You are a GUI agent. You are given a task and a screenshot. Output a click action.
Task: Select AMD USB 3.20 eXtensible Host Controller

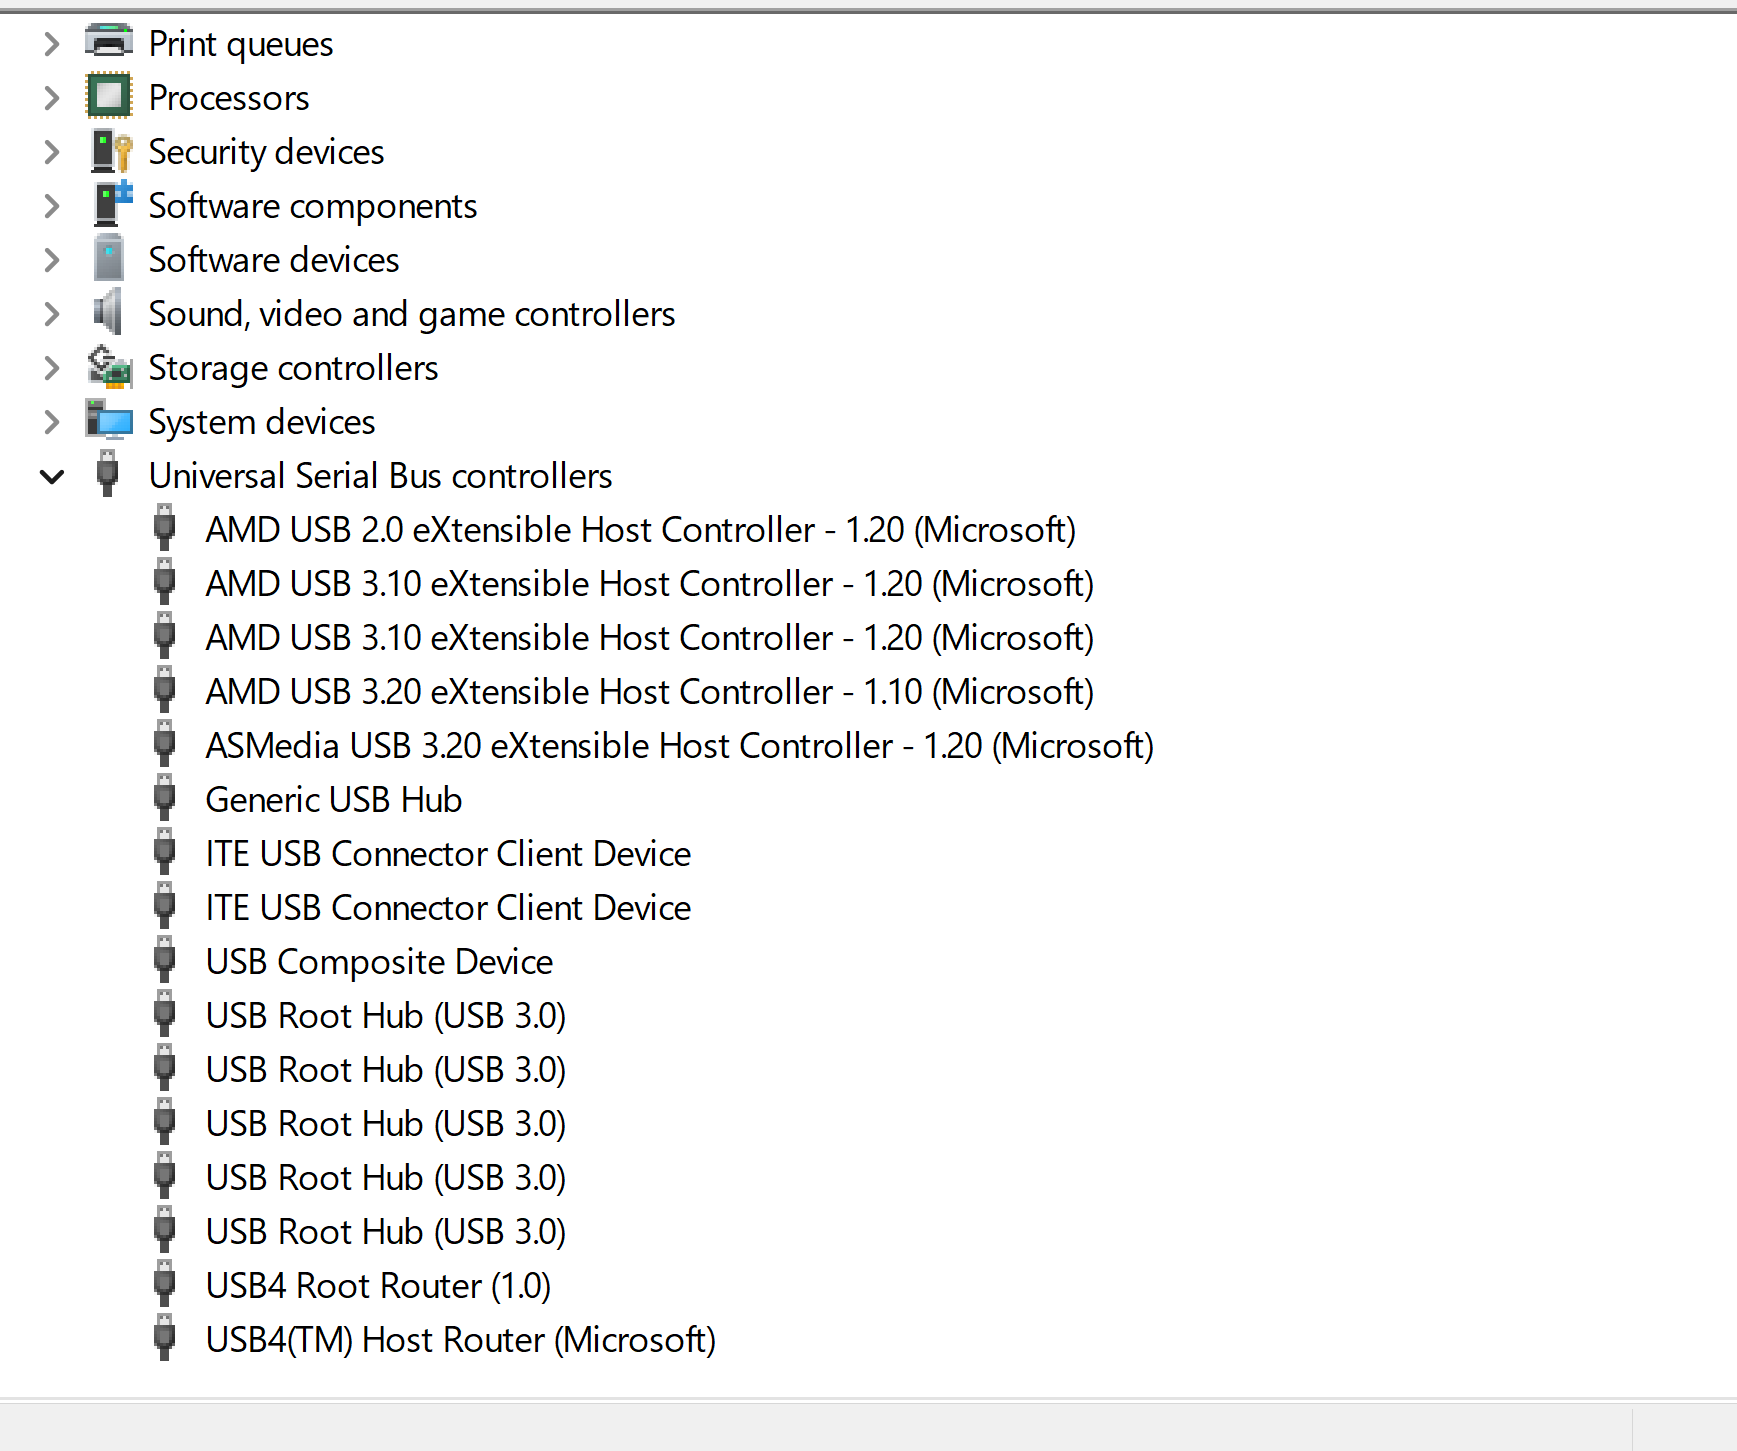point(649,692)
